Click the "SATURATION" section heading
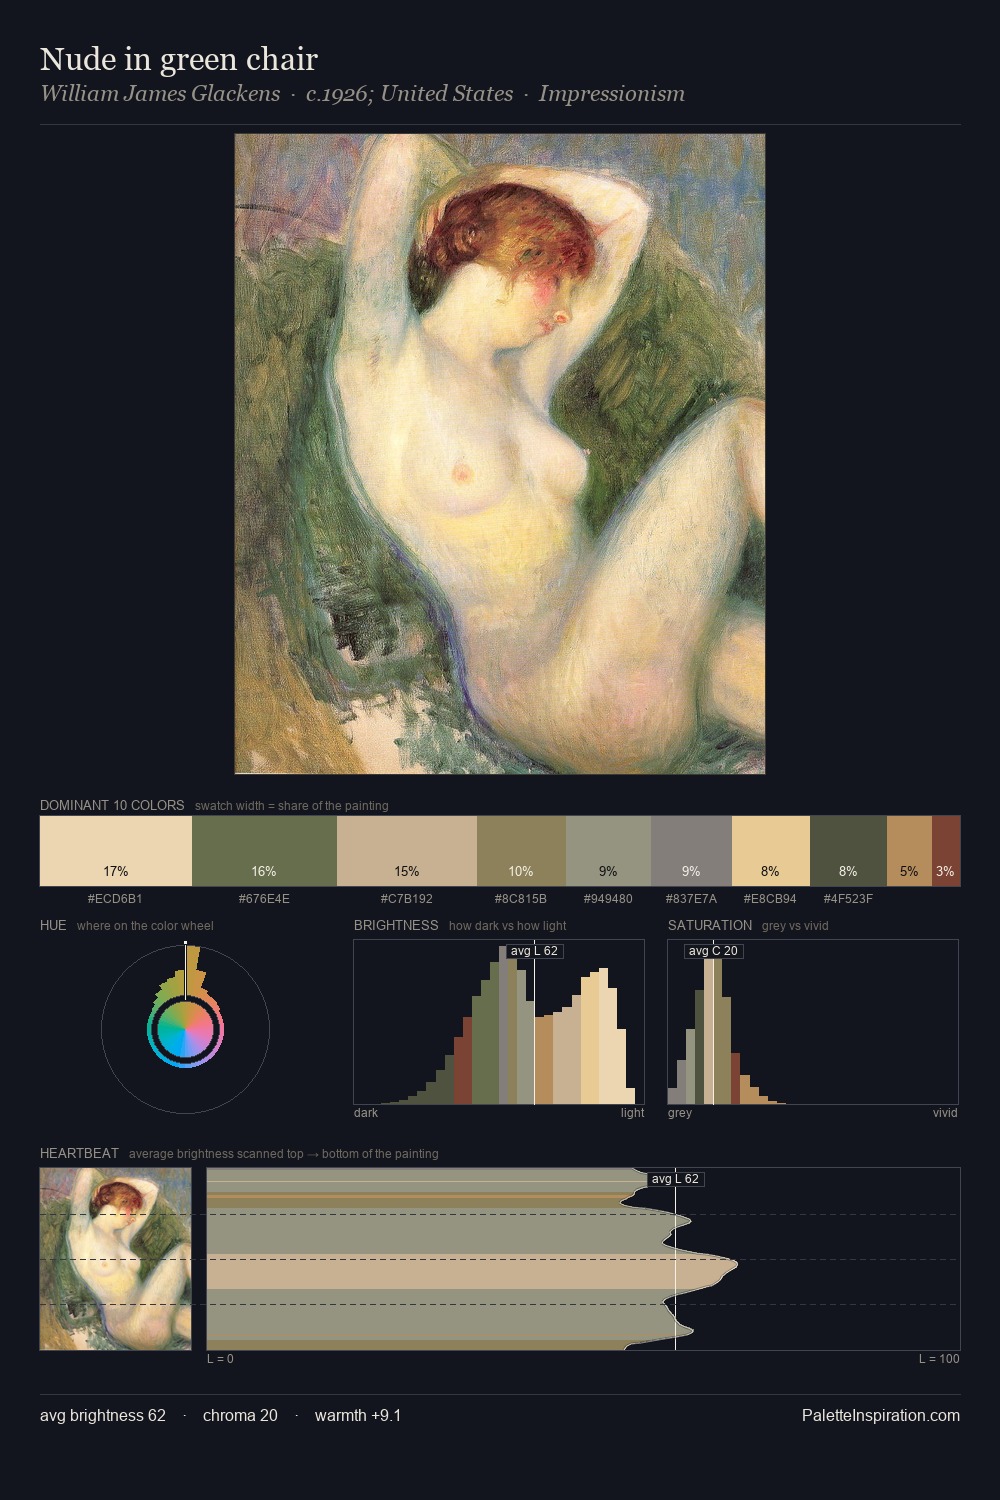Screen dimensions: 1000x1500 [710, 925]
